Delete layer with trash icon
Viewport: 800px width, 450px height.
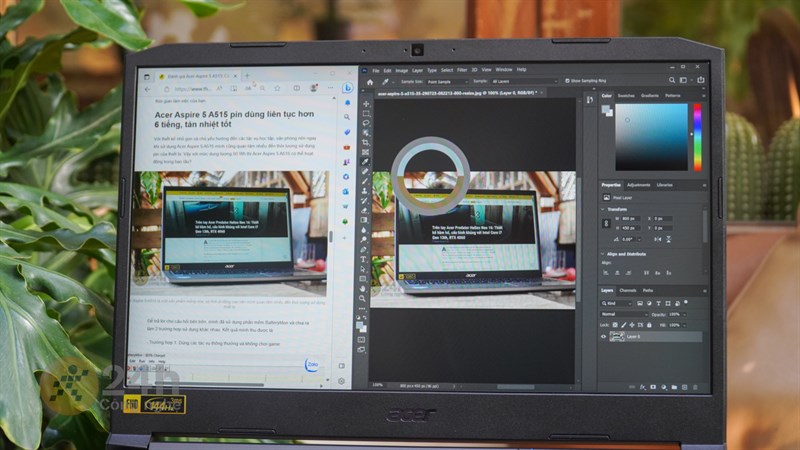pos(695,387)
